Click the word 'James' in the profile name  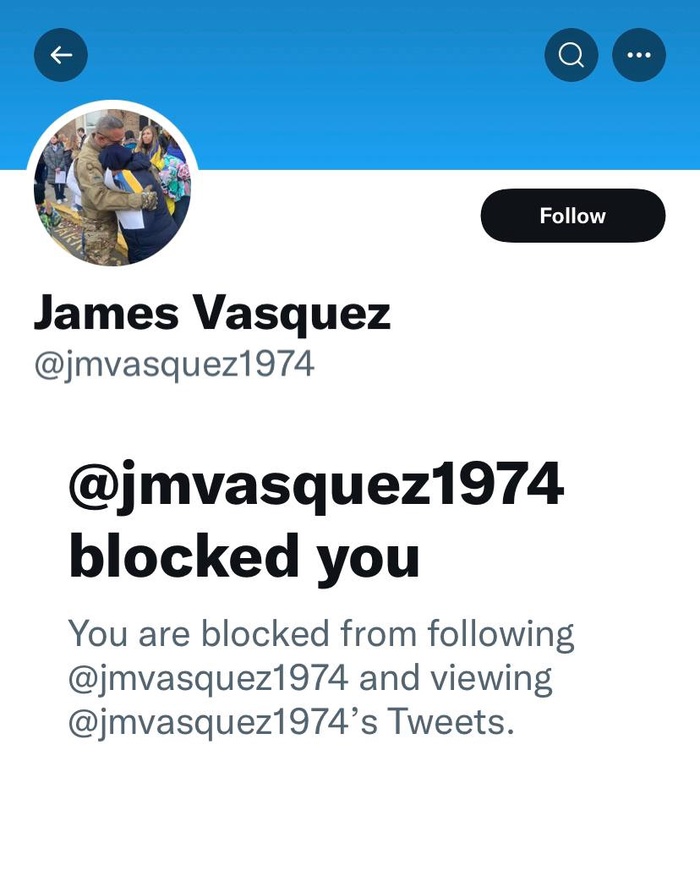[106, 313]
